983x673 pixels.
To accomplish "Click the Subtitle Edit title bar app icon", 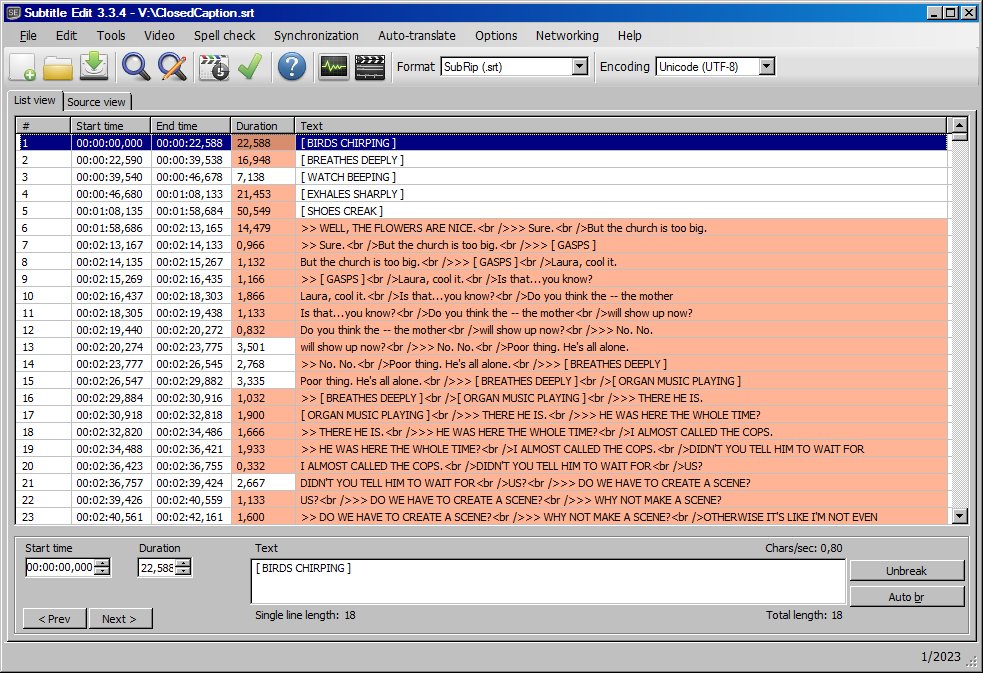I will pyautogui.click(x=13, y=13).
